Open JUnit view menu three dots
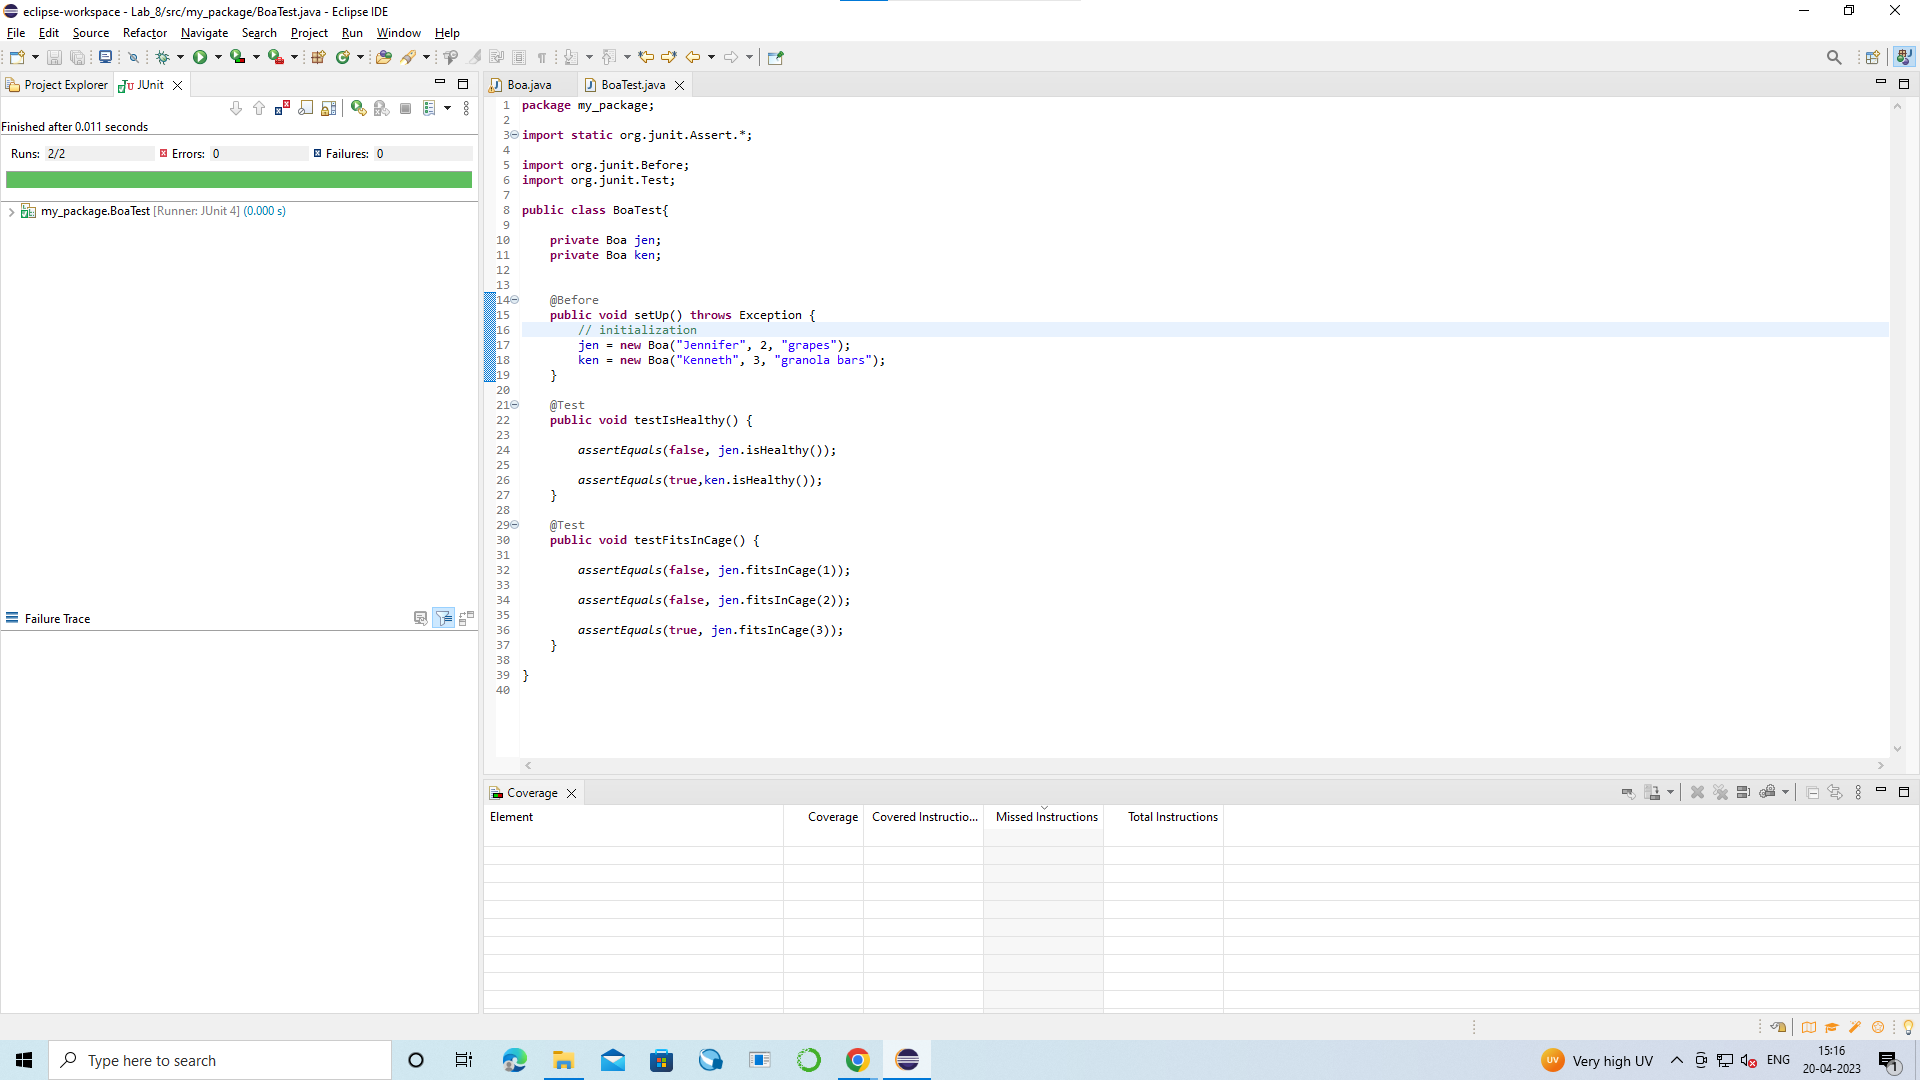The height and width of the screenshot is (1080, 1920). 466,108
